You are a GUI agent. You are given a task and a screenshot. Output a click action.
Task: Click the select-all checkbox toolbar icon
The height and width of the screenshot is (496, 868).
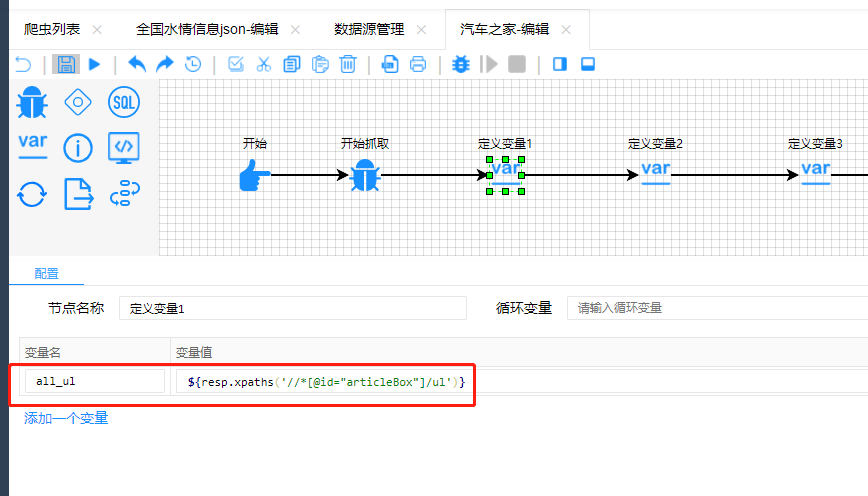click(x=236, y=64)
